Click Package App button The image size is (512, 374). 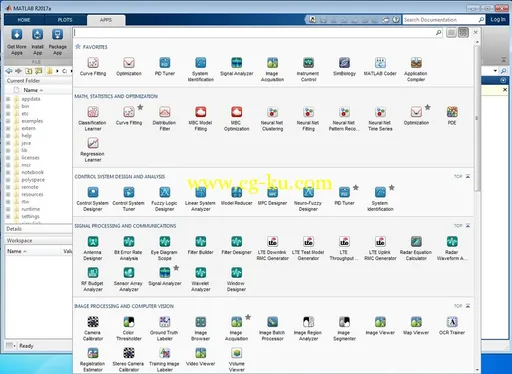pyautogui.click(x=58, y=42)
